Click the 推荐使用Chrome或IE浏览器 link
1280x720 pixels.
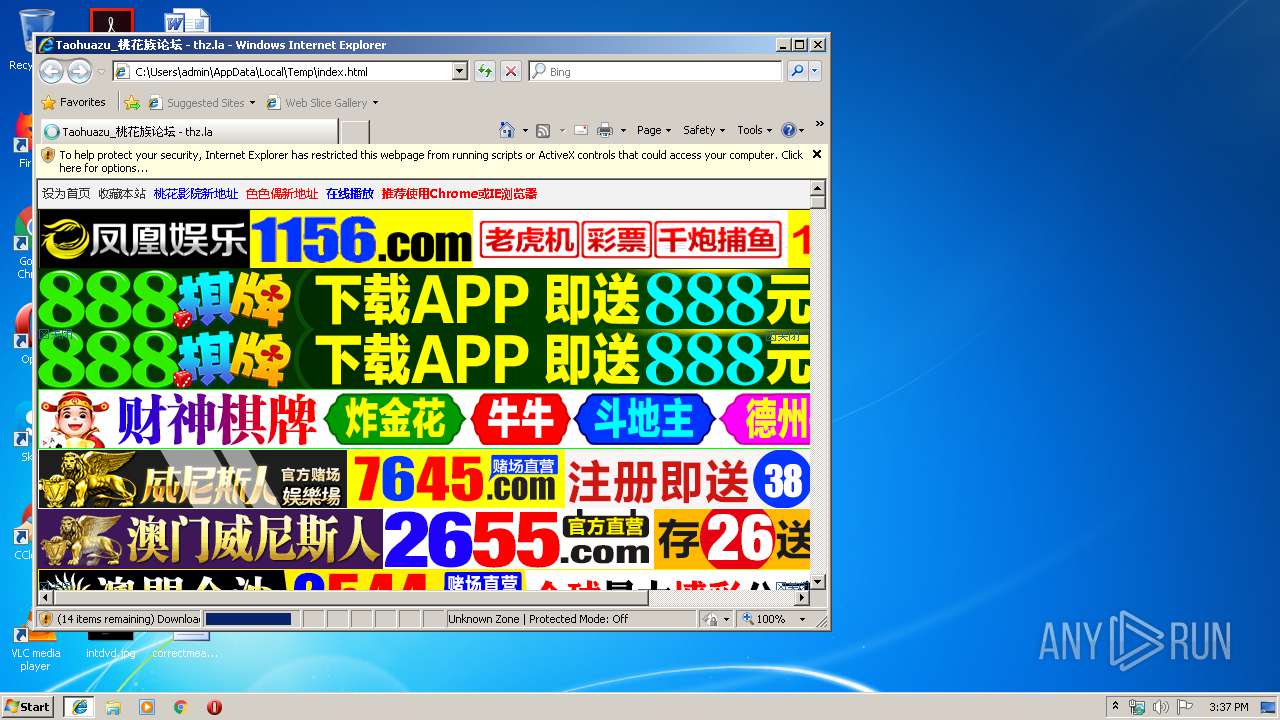[459, 194]
